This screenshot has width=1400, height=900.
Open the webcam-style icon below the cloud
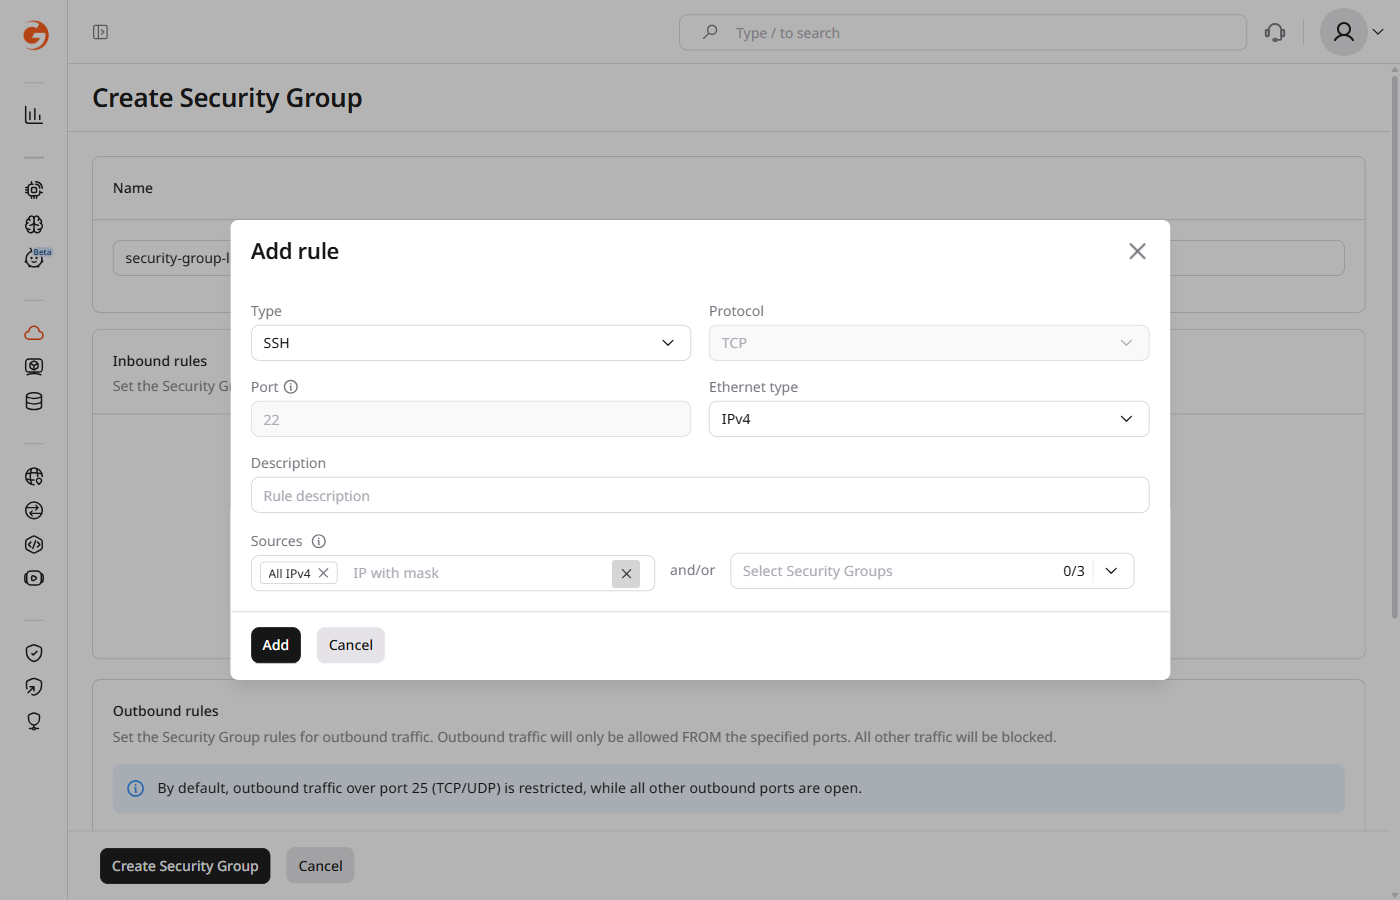click(x=34, y=367)
